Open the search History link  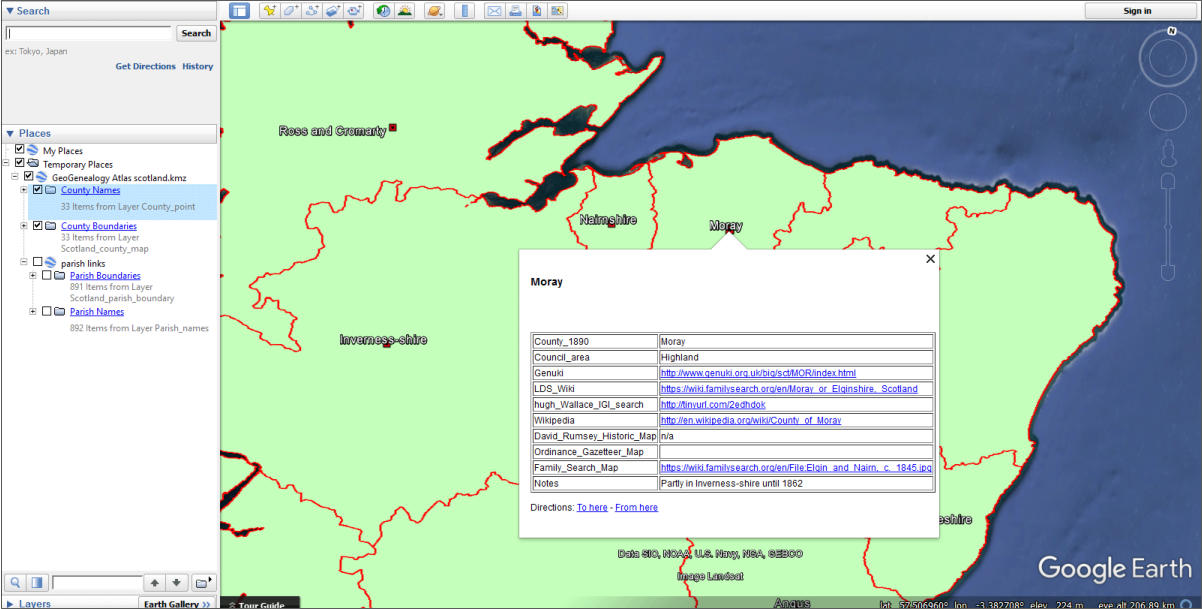coord(197,66)
